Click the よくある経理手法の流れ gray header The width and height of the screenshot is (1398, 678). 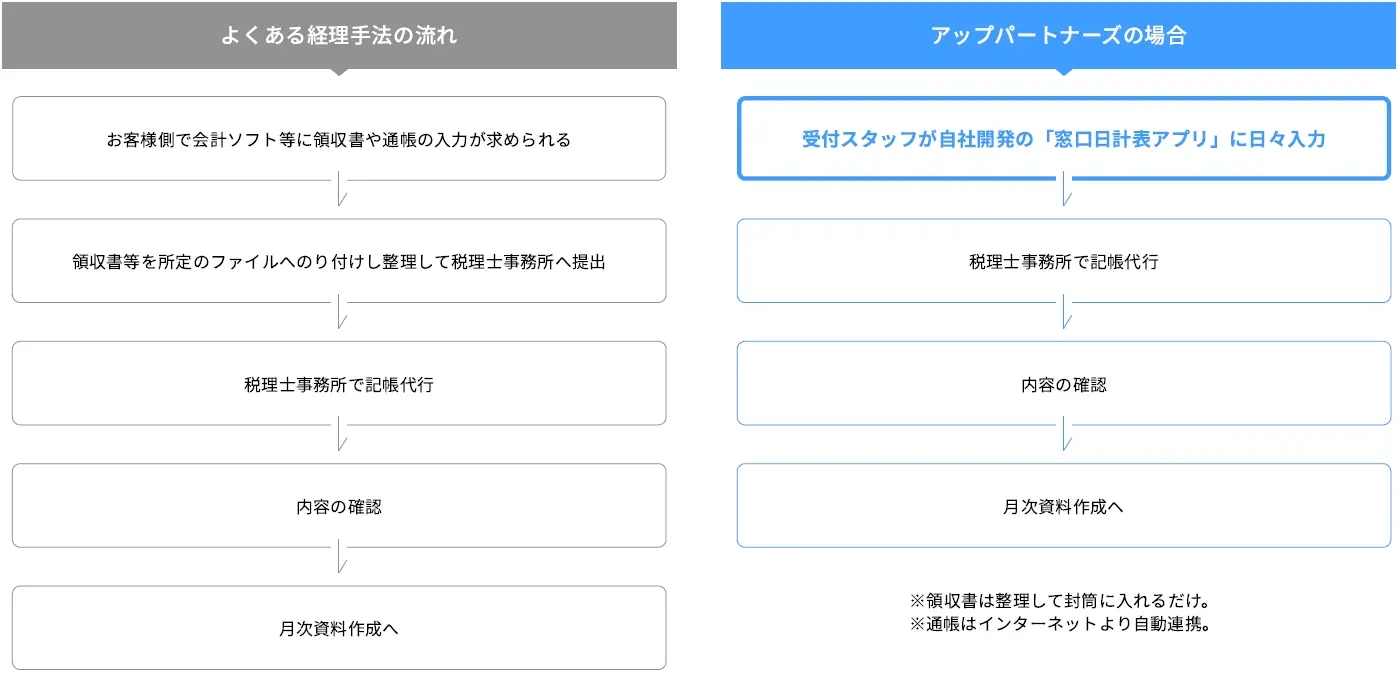(339, 36)
